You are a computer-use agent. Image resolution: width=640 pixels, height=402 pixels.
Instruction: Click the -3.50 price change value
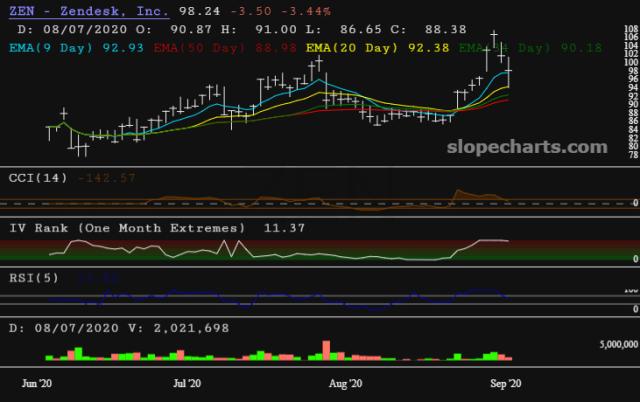(251, 11)
